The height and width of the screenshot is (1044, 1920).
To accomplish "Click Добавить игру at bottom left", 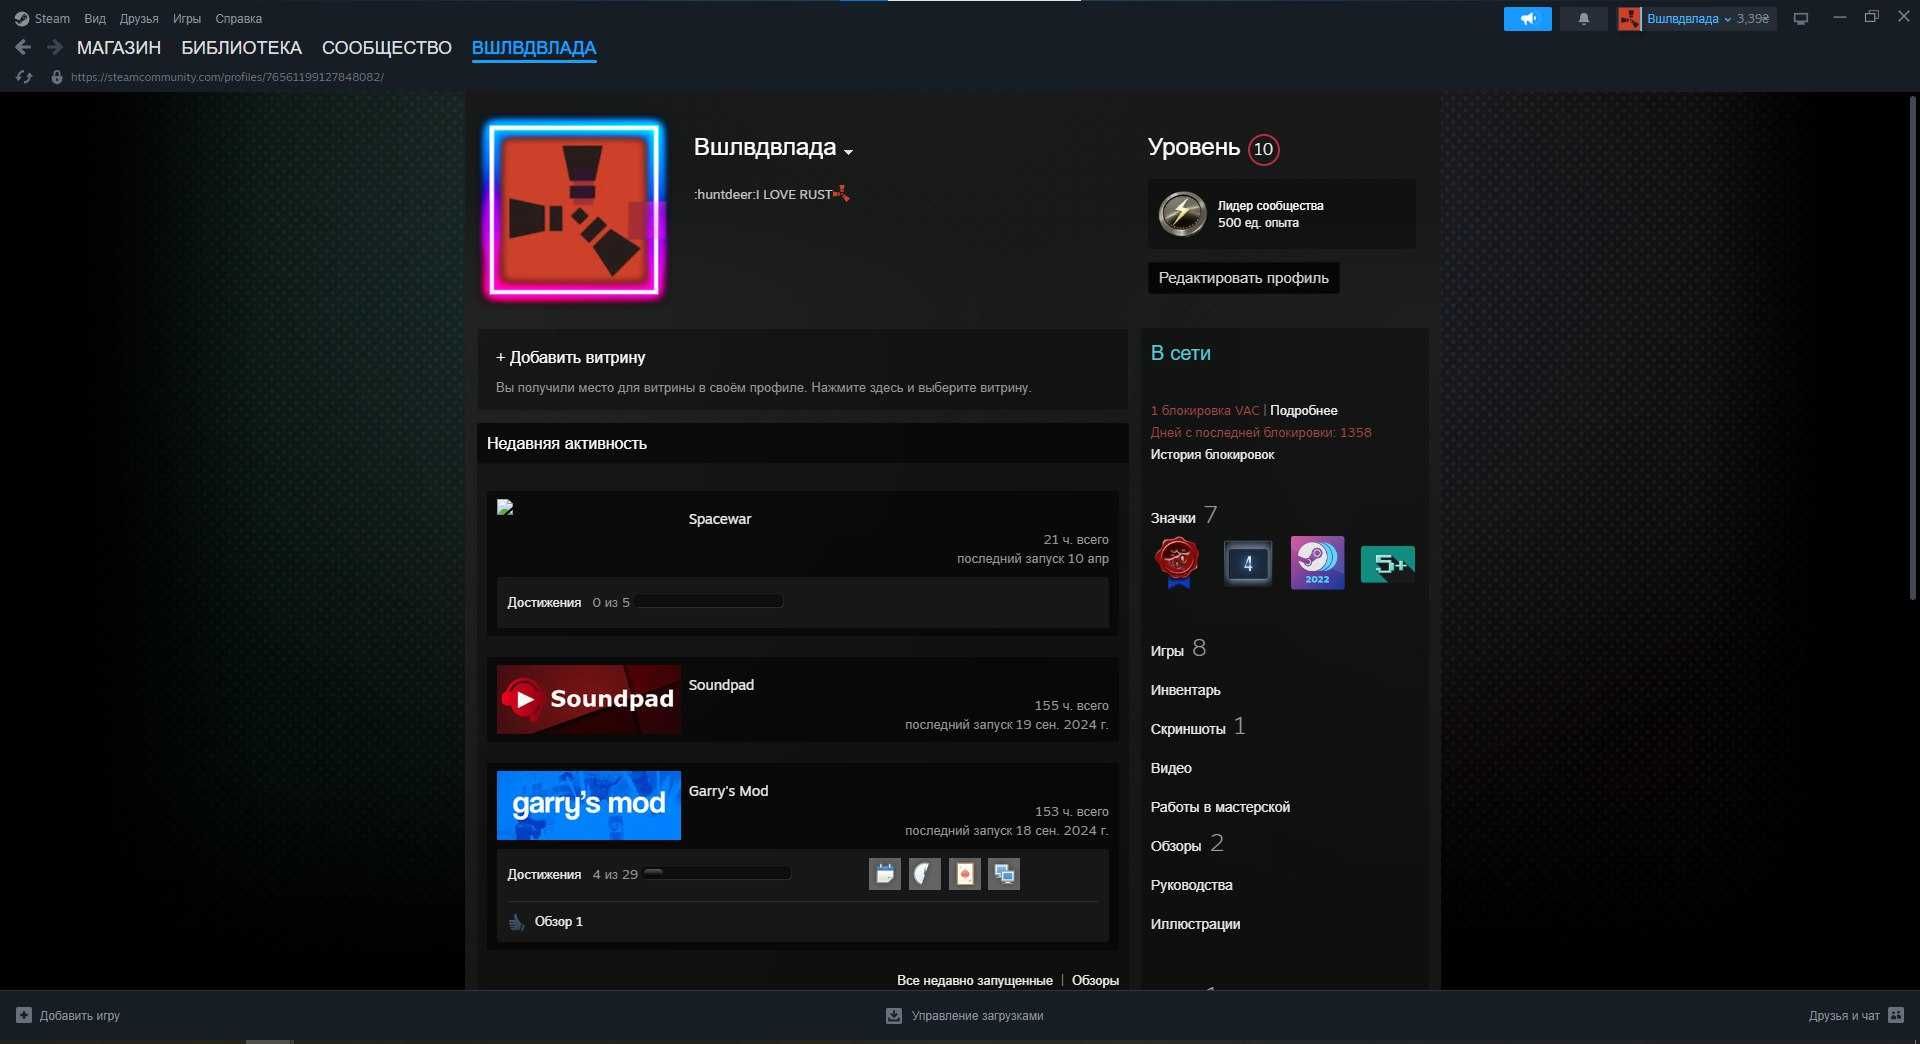I will pos(80,1016).
